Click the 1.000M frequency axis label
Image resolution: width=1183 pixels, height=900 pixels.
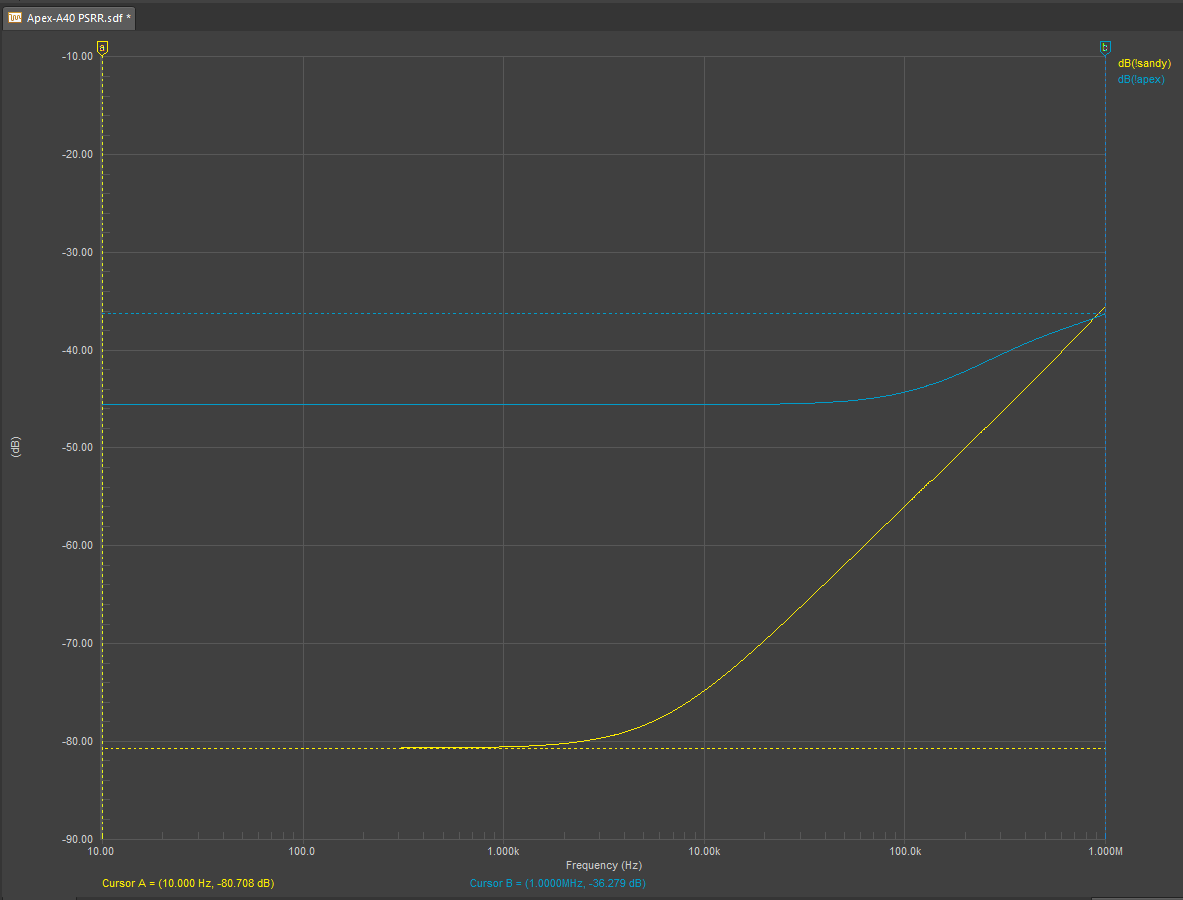click(1105, 852)
